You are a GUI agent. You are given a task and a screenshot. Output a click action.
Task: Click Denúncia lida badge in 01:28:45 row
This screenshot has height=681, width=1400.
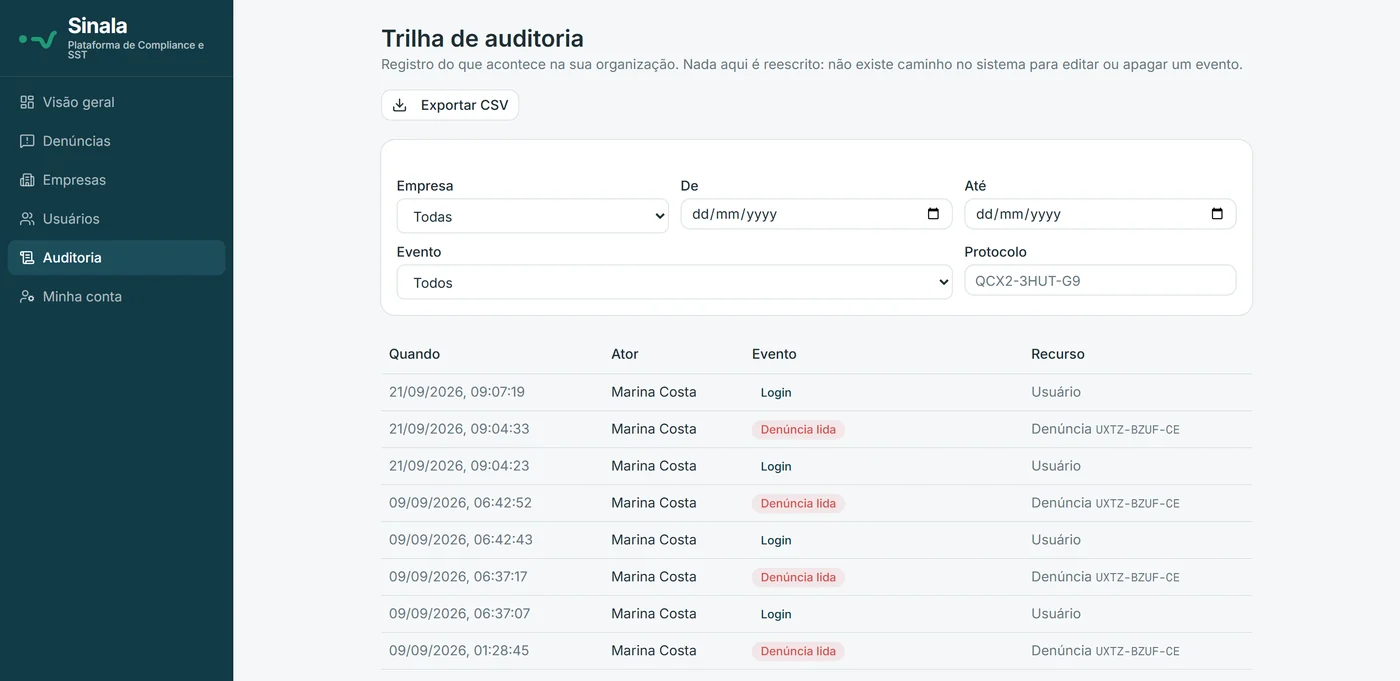798,652
